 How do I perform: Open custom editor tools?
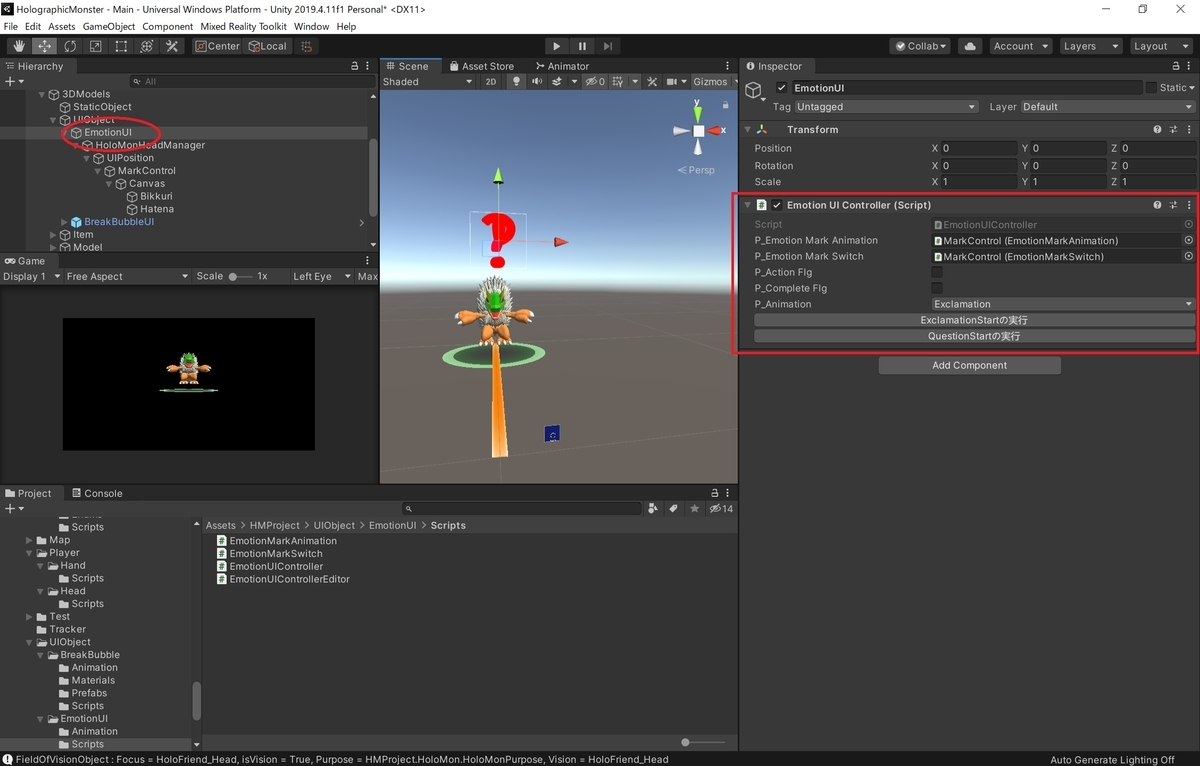pos(172,46)
